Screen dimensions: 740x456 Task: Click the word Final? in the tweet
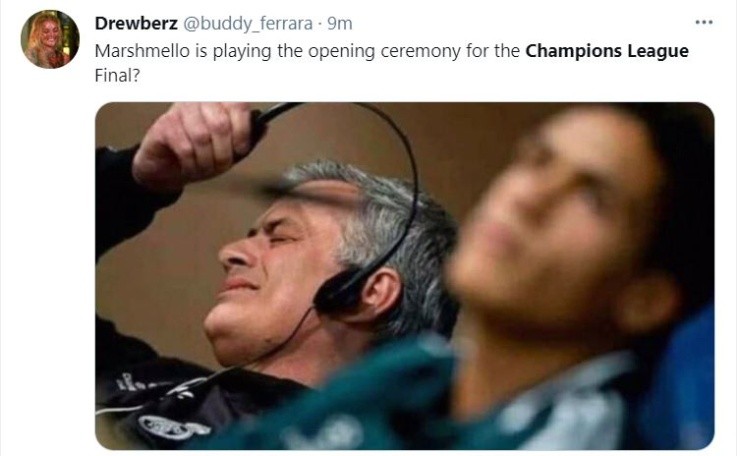click(117, 76)
